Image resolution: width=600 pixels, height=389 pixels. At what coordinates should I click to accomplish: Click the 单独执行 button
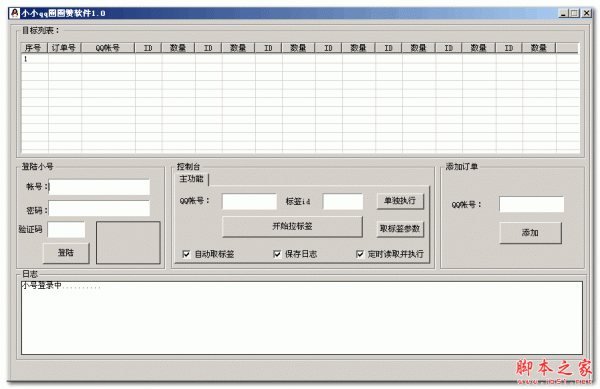pos(400,200)
